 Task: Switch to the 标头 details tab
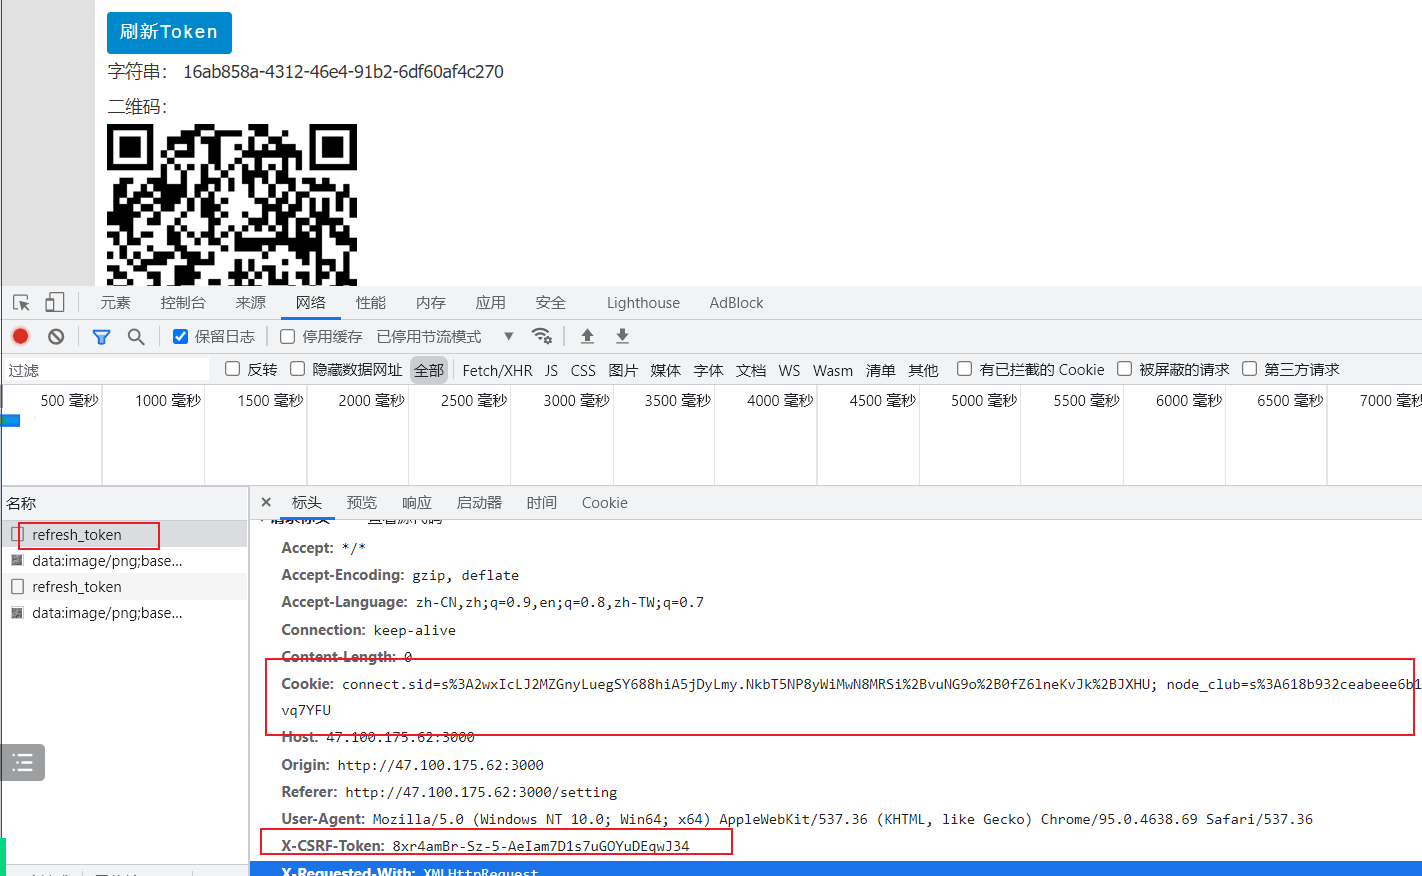coord(307,503)
